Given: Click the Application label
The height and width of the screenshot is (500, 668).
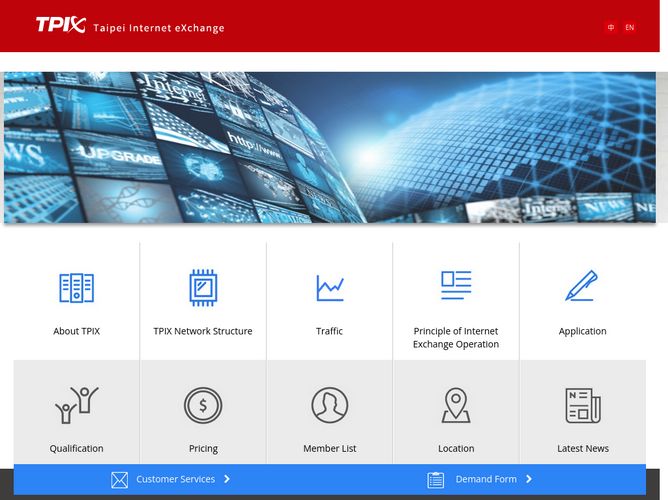Looking at the screenshot, I should [582, 331].
